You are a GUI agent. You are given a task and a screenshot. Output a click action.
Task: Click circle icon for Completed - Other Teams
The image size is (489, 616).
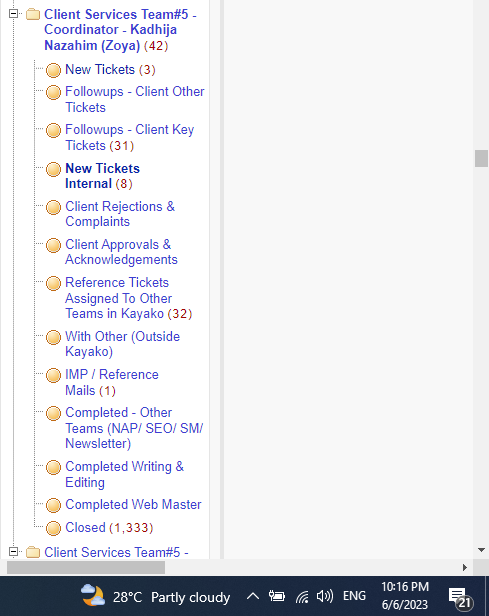click(53, 414)
